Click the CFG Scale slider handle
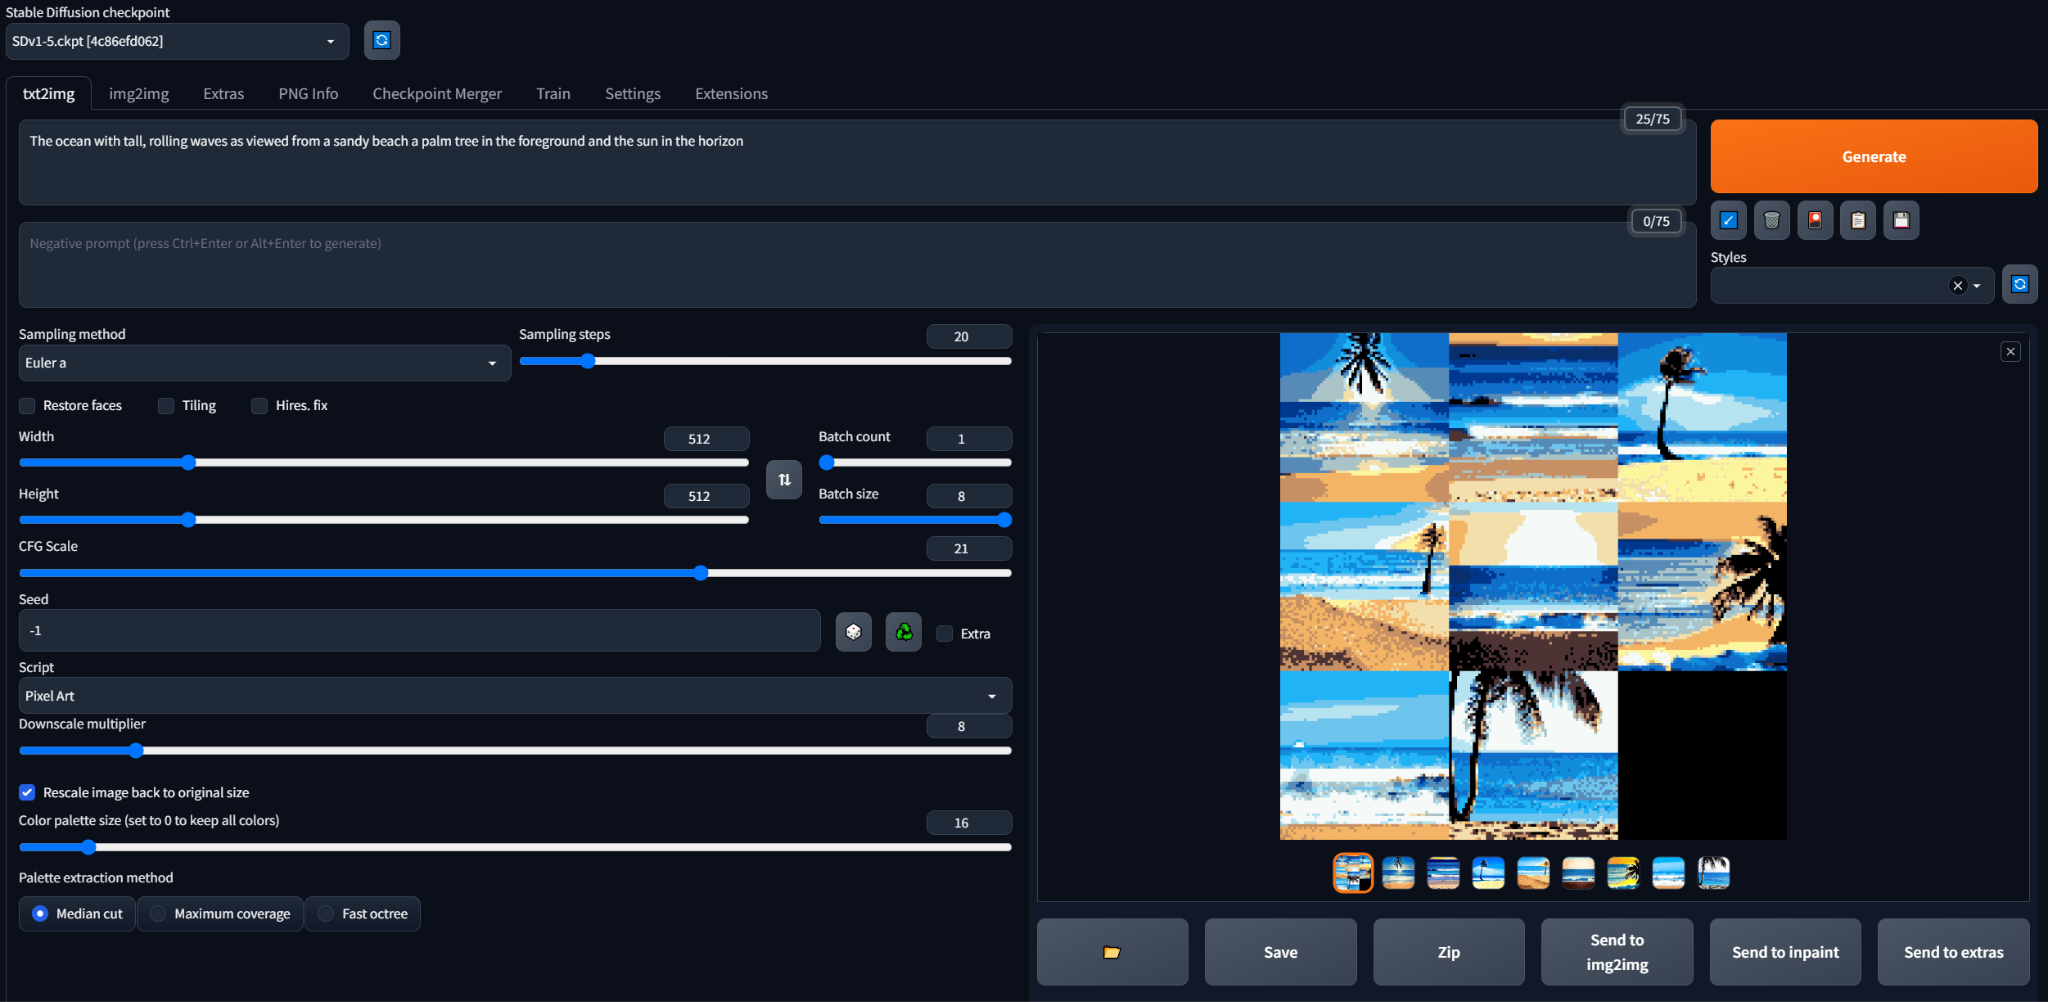 [x=701, y=573]
